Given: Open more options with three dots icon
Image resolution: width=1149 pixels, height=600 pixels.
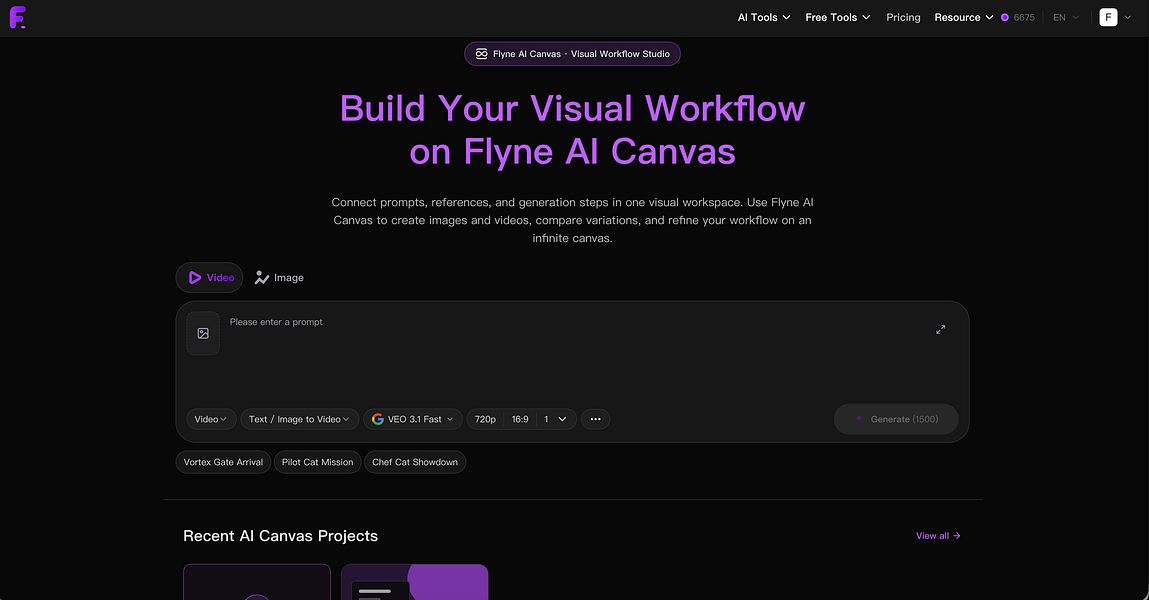Looking at the screenshot, I should click(596, 419).
